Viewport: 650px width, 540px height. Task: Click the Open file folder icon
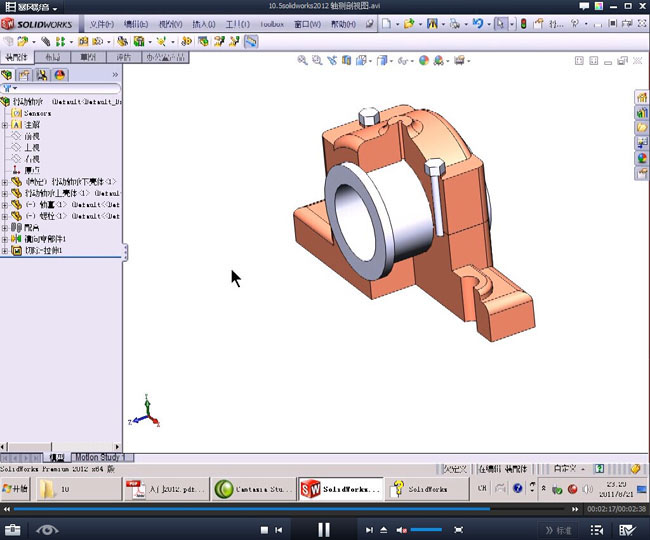(409, 24)
